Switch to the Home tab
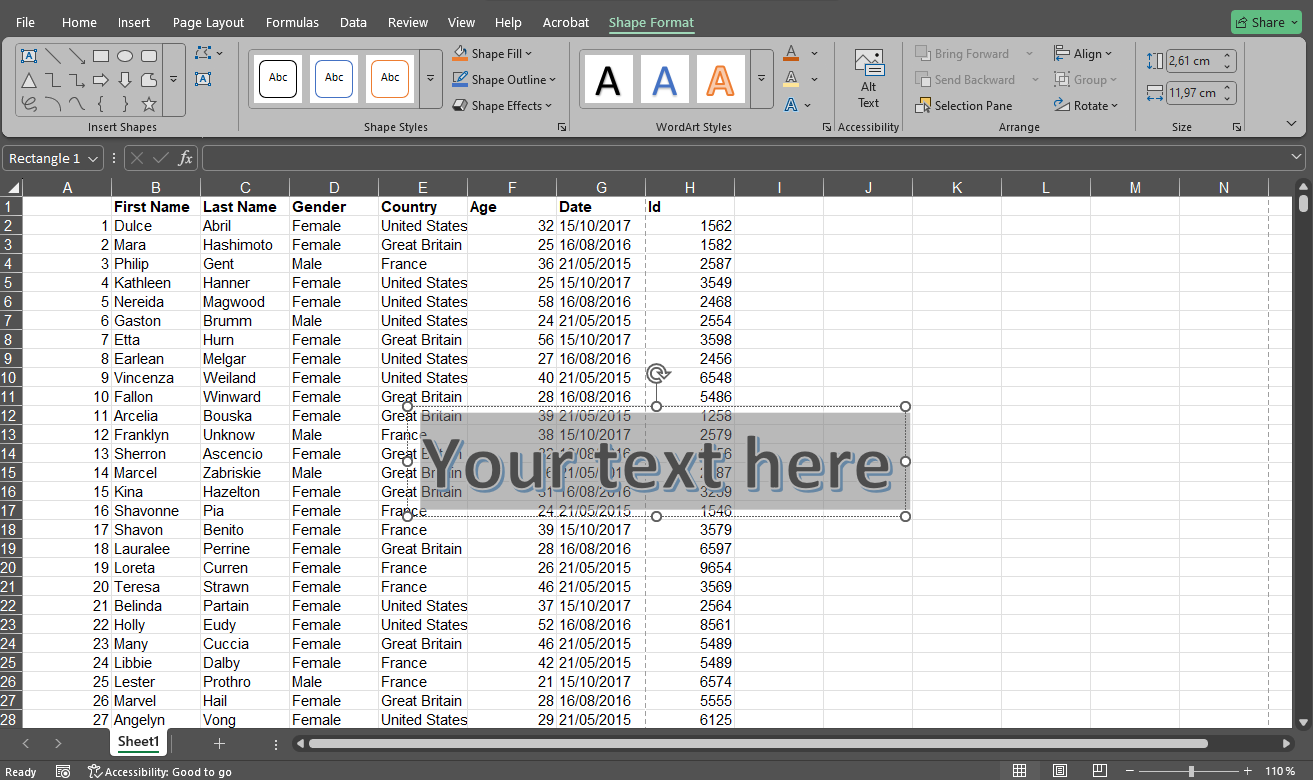 point(79,22)
